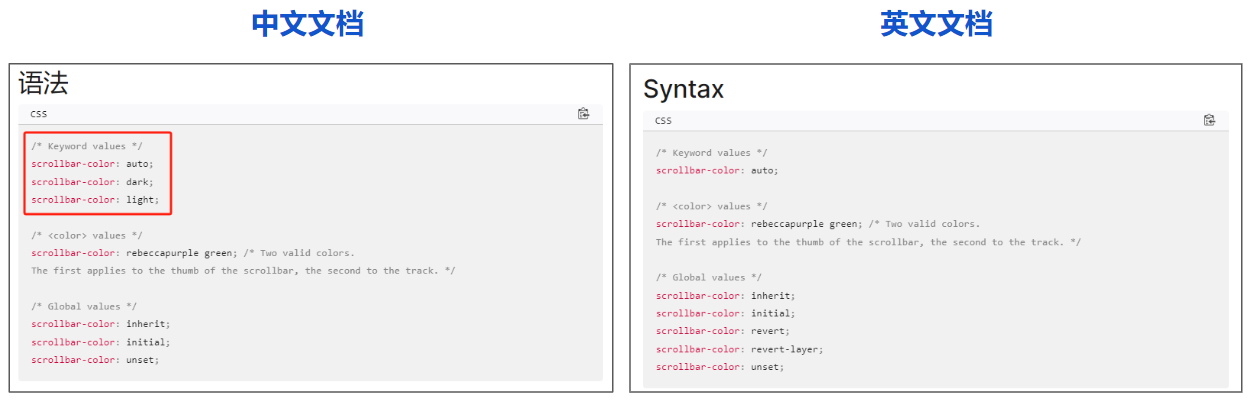
Task: Copy the English doc CSS code block
Action: pos(1209,120)
